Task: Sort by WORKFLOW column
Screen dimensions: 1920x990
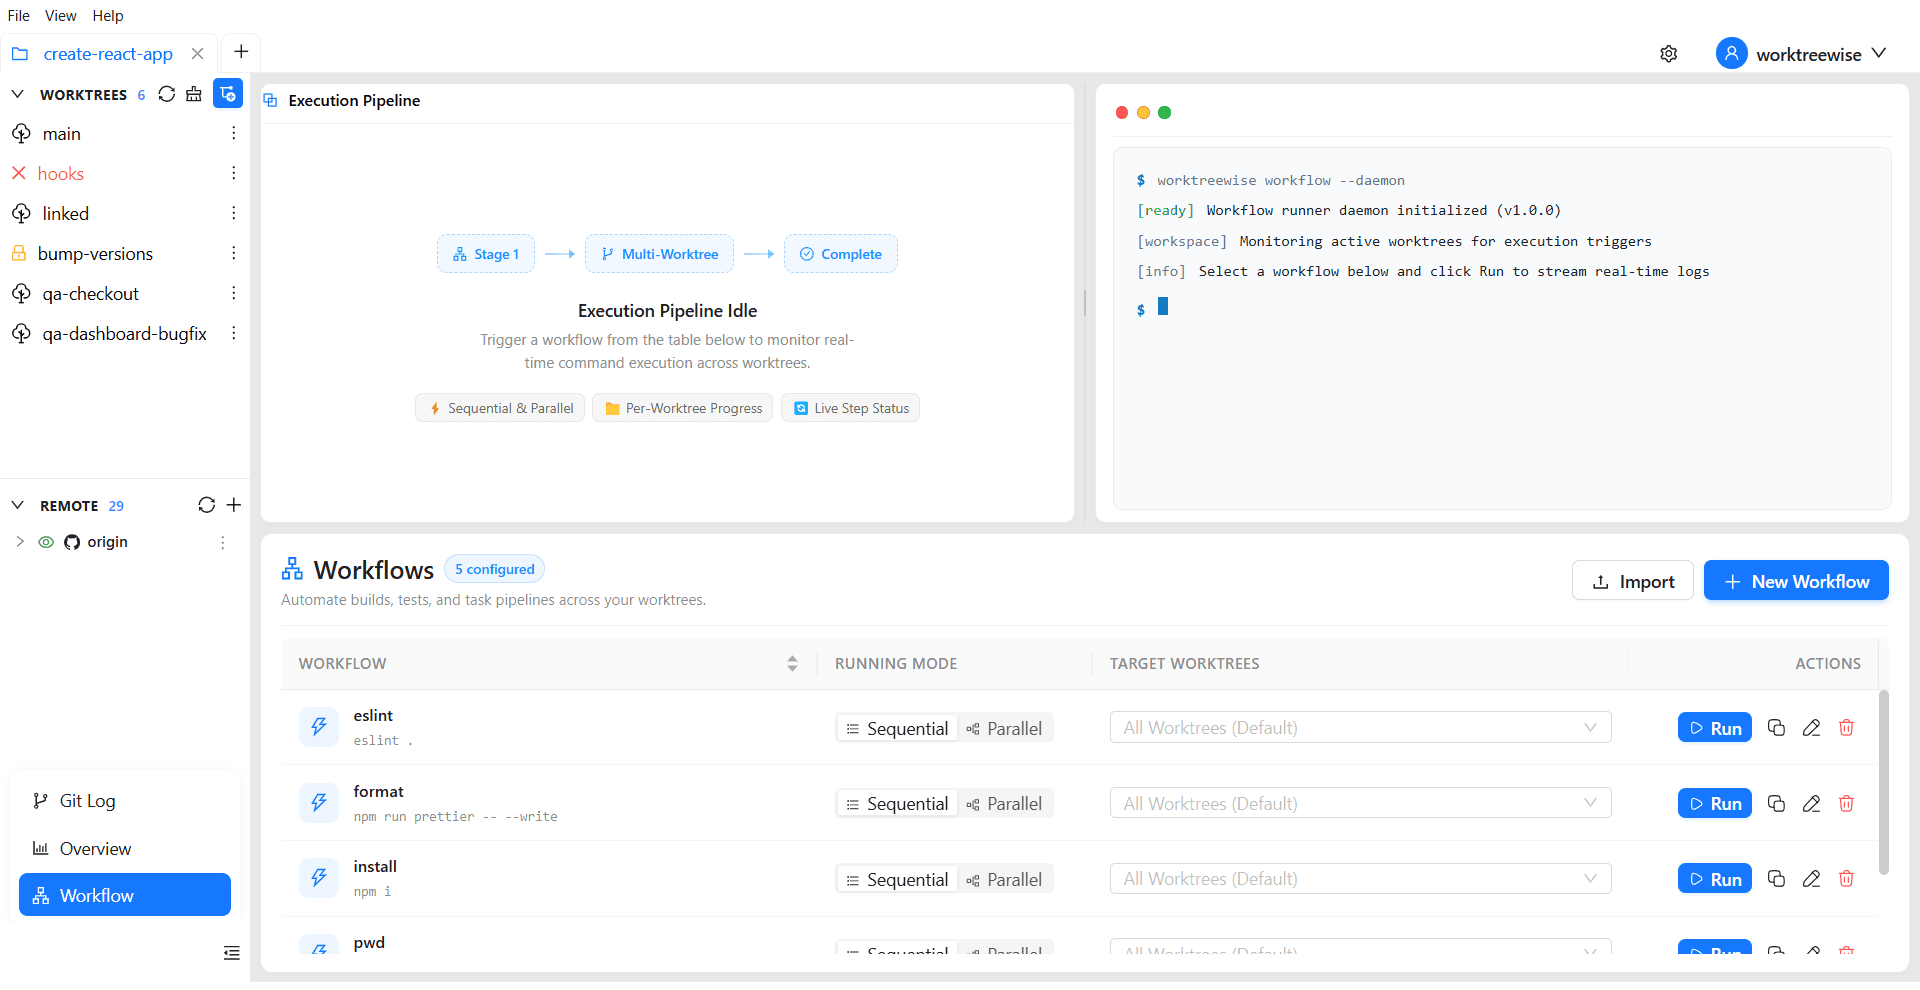Action: [x=792, y=664]
